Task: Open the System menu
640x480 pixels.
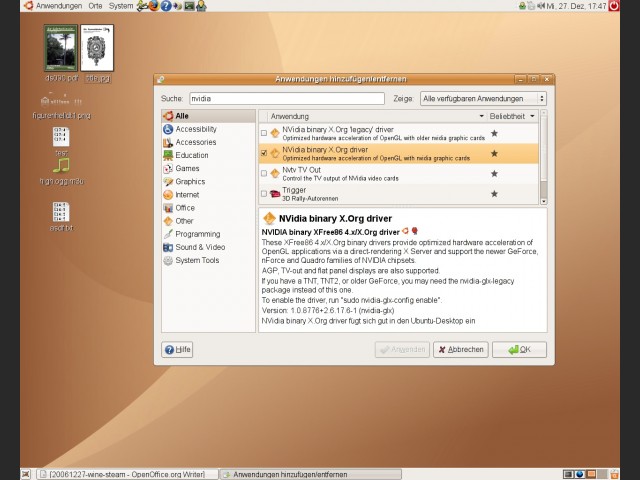Action: [121, 6]
